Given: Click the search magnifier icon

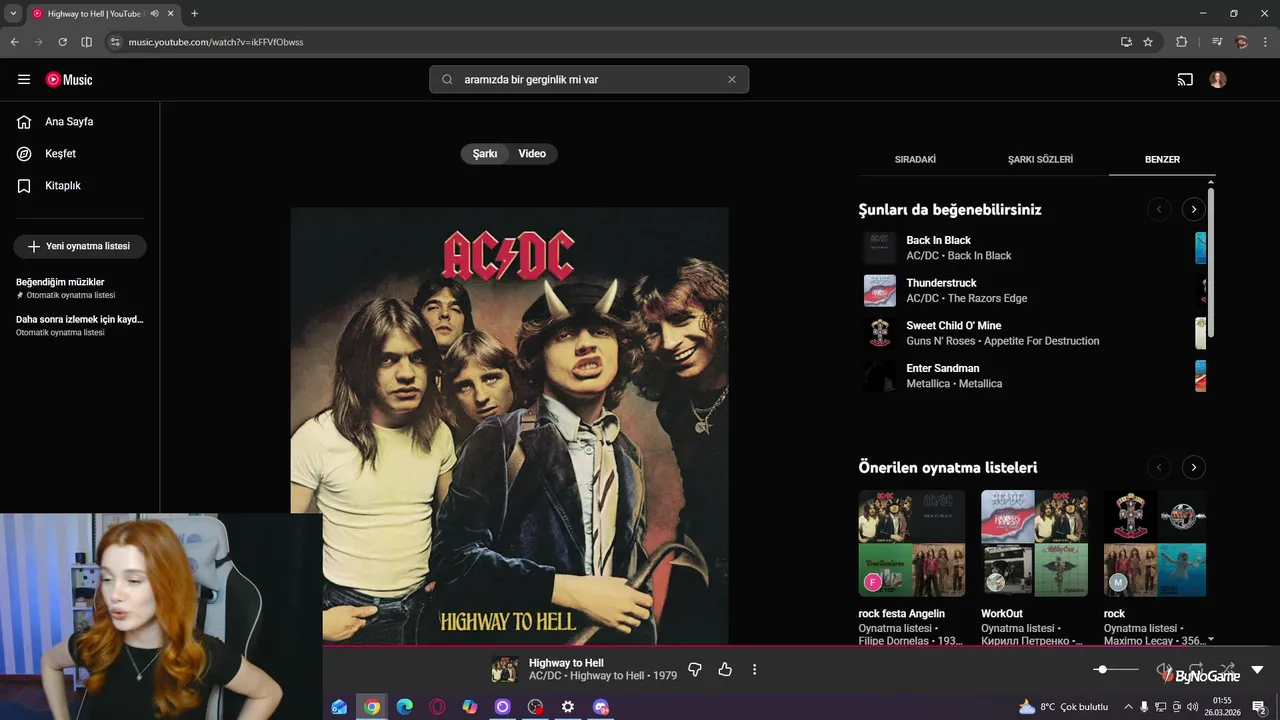Looking at the screenshot, I should point(447,79).
